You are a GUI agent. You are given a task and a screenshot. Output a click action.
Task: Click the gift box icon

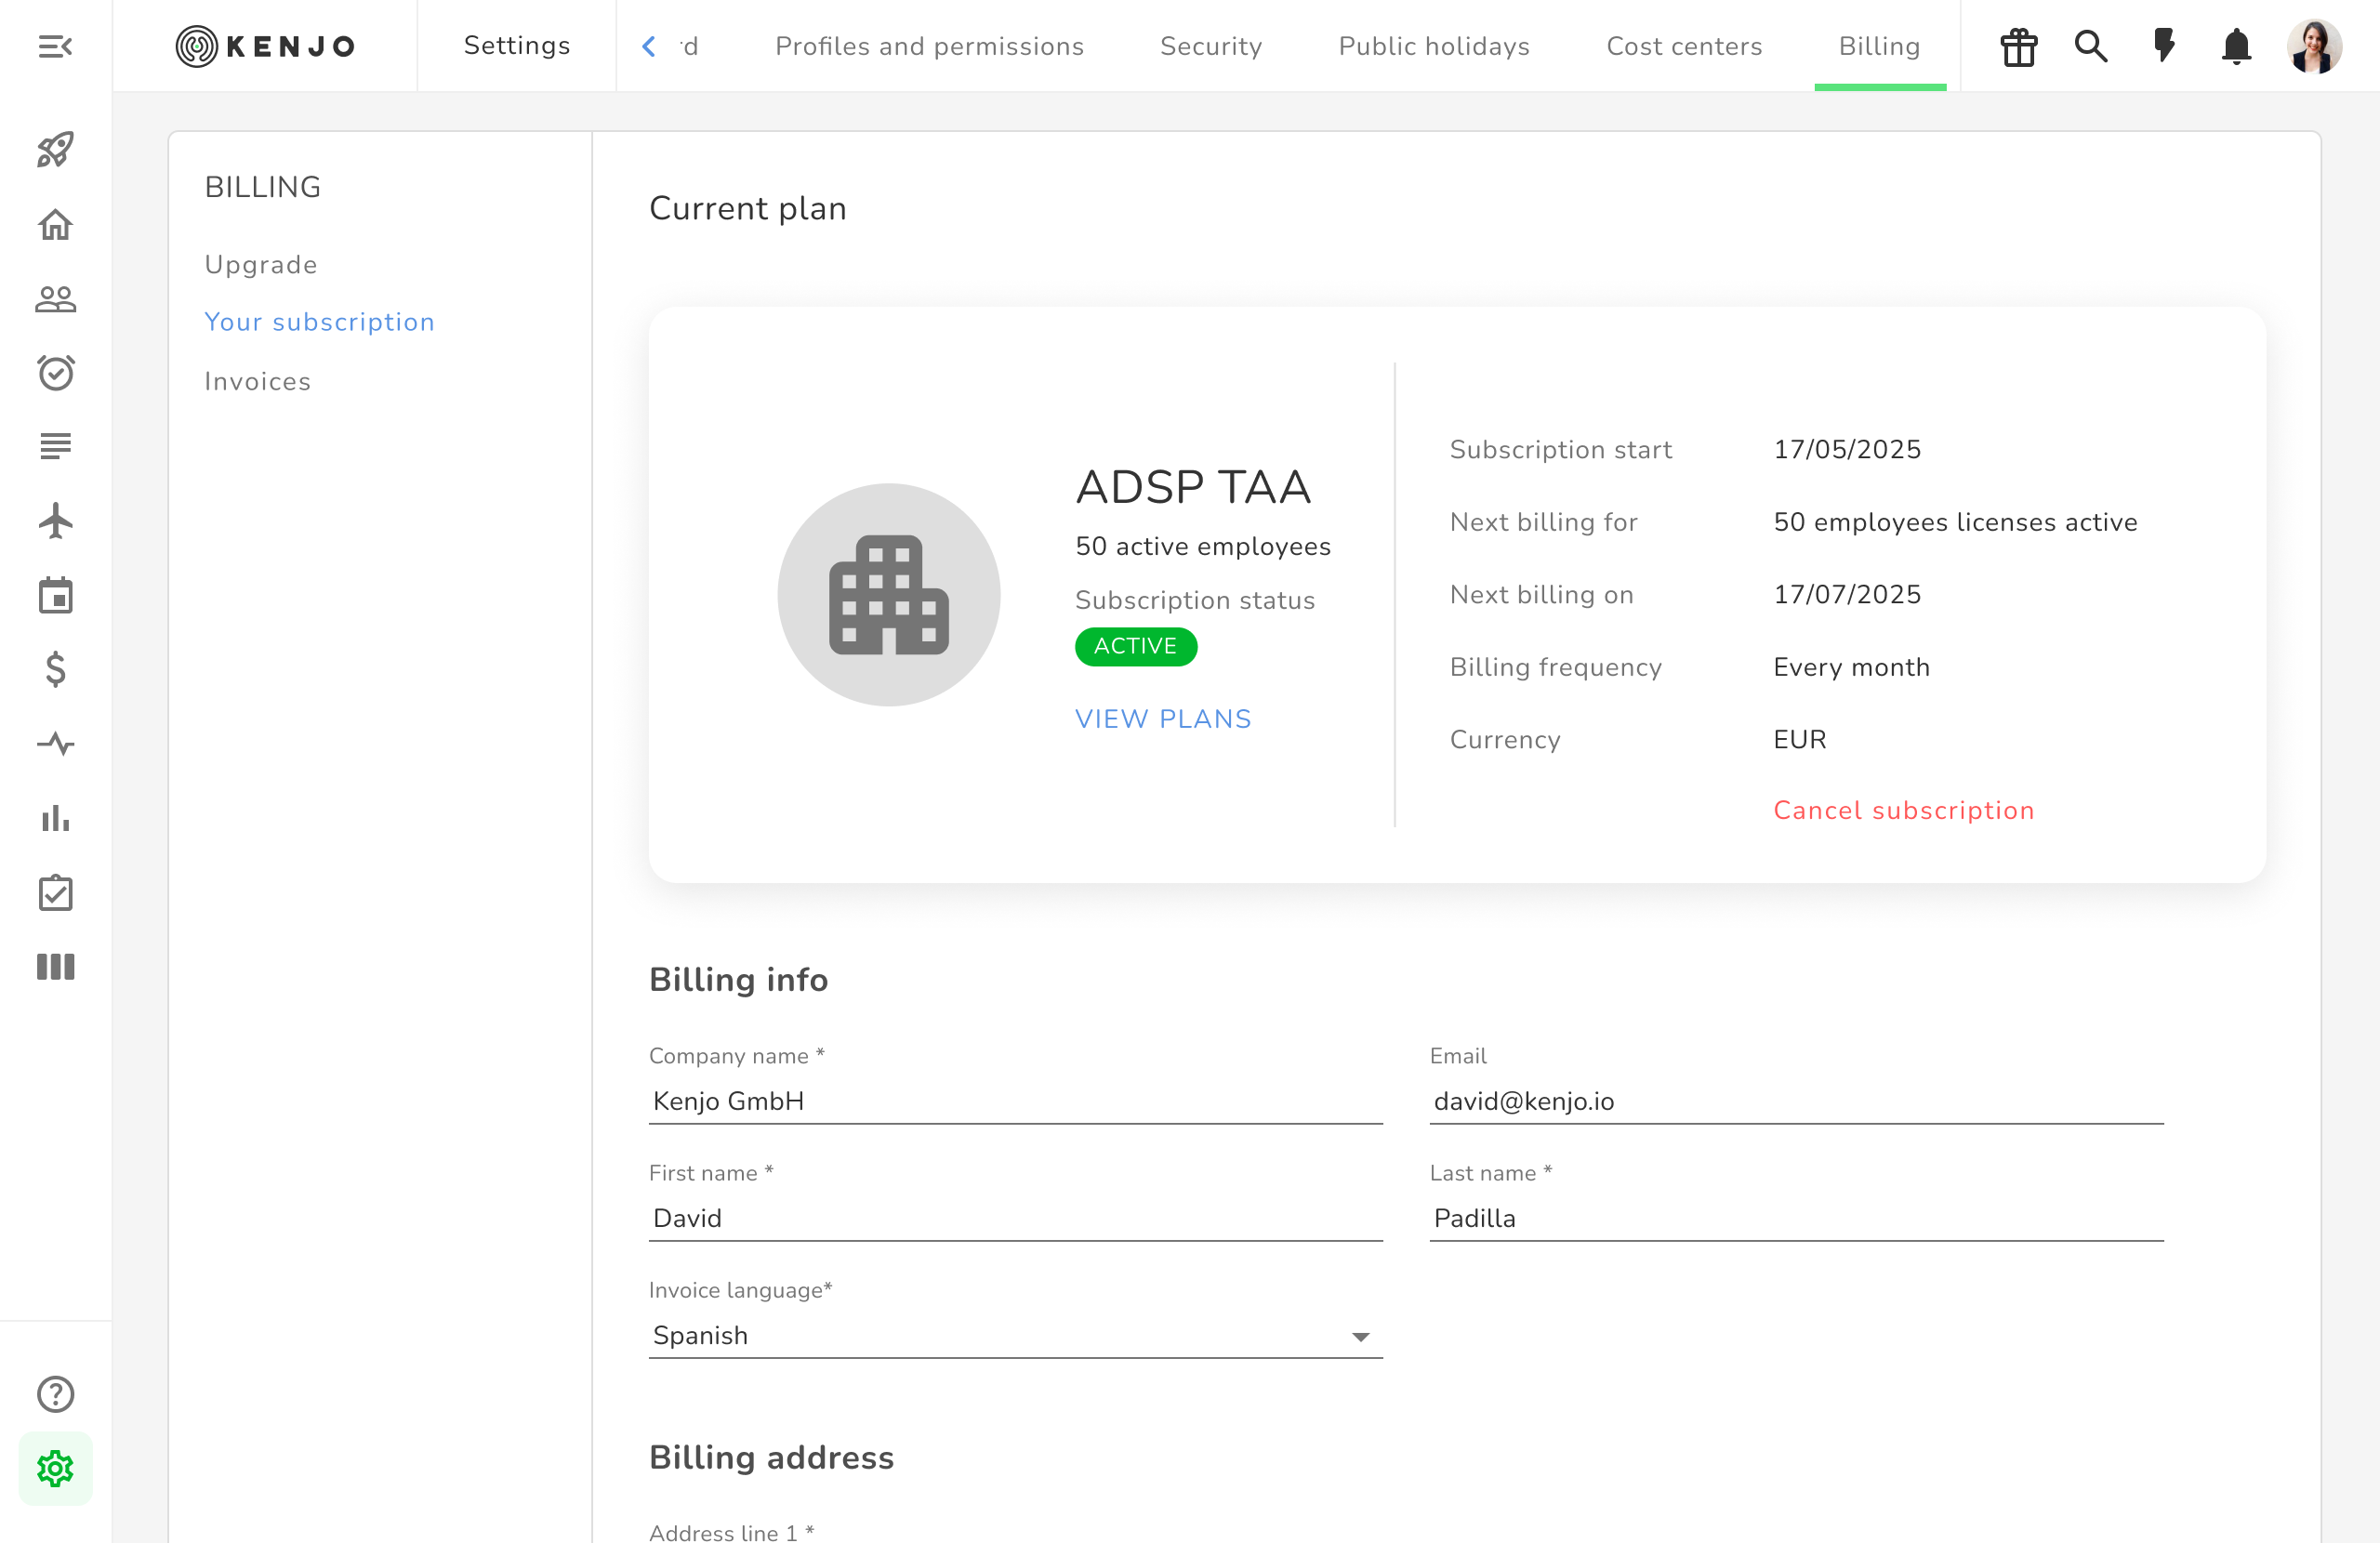[2018, 46]
